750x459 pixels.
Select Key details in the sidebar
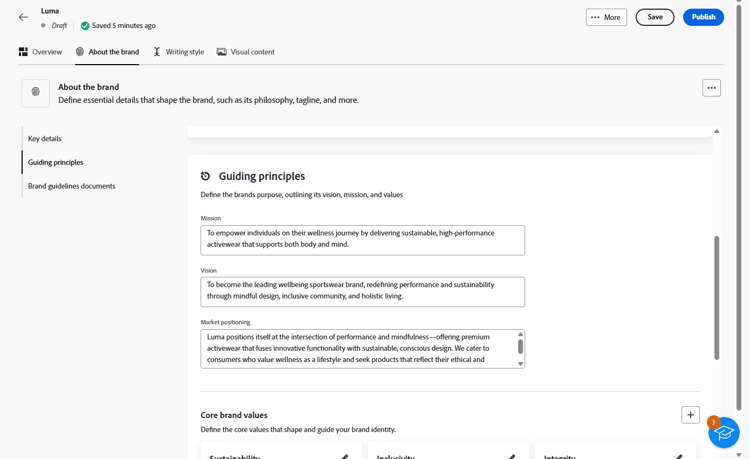44,139
